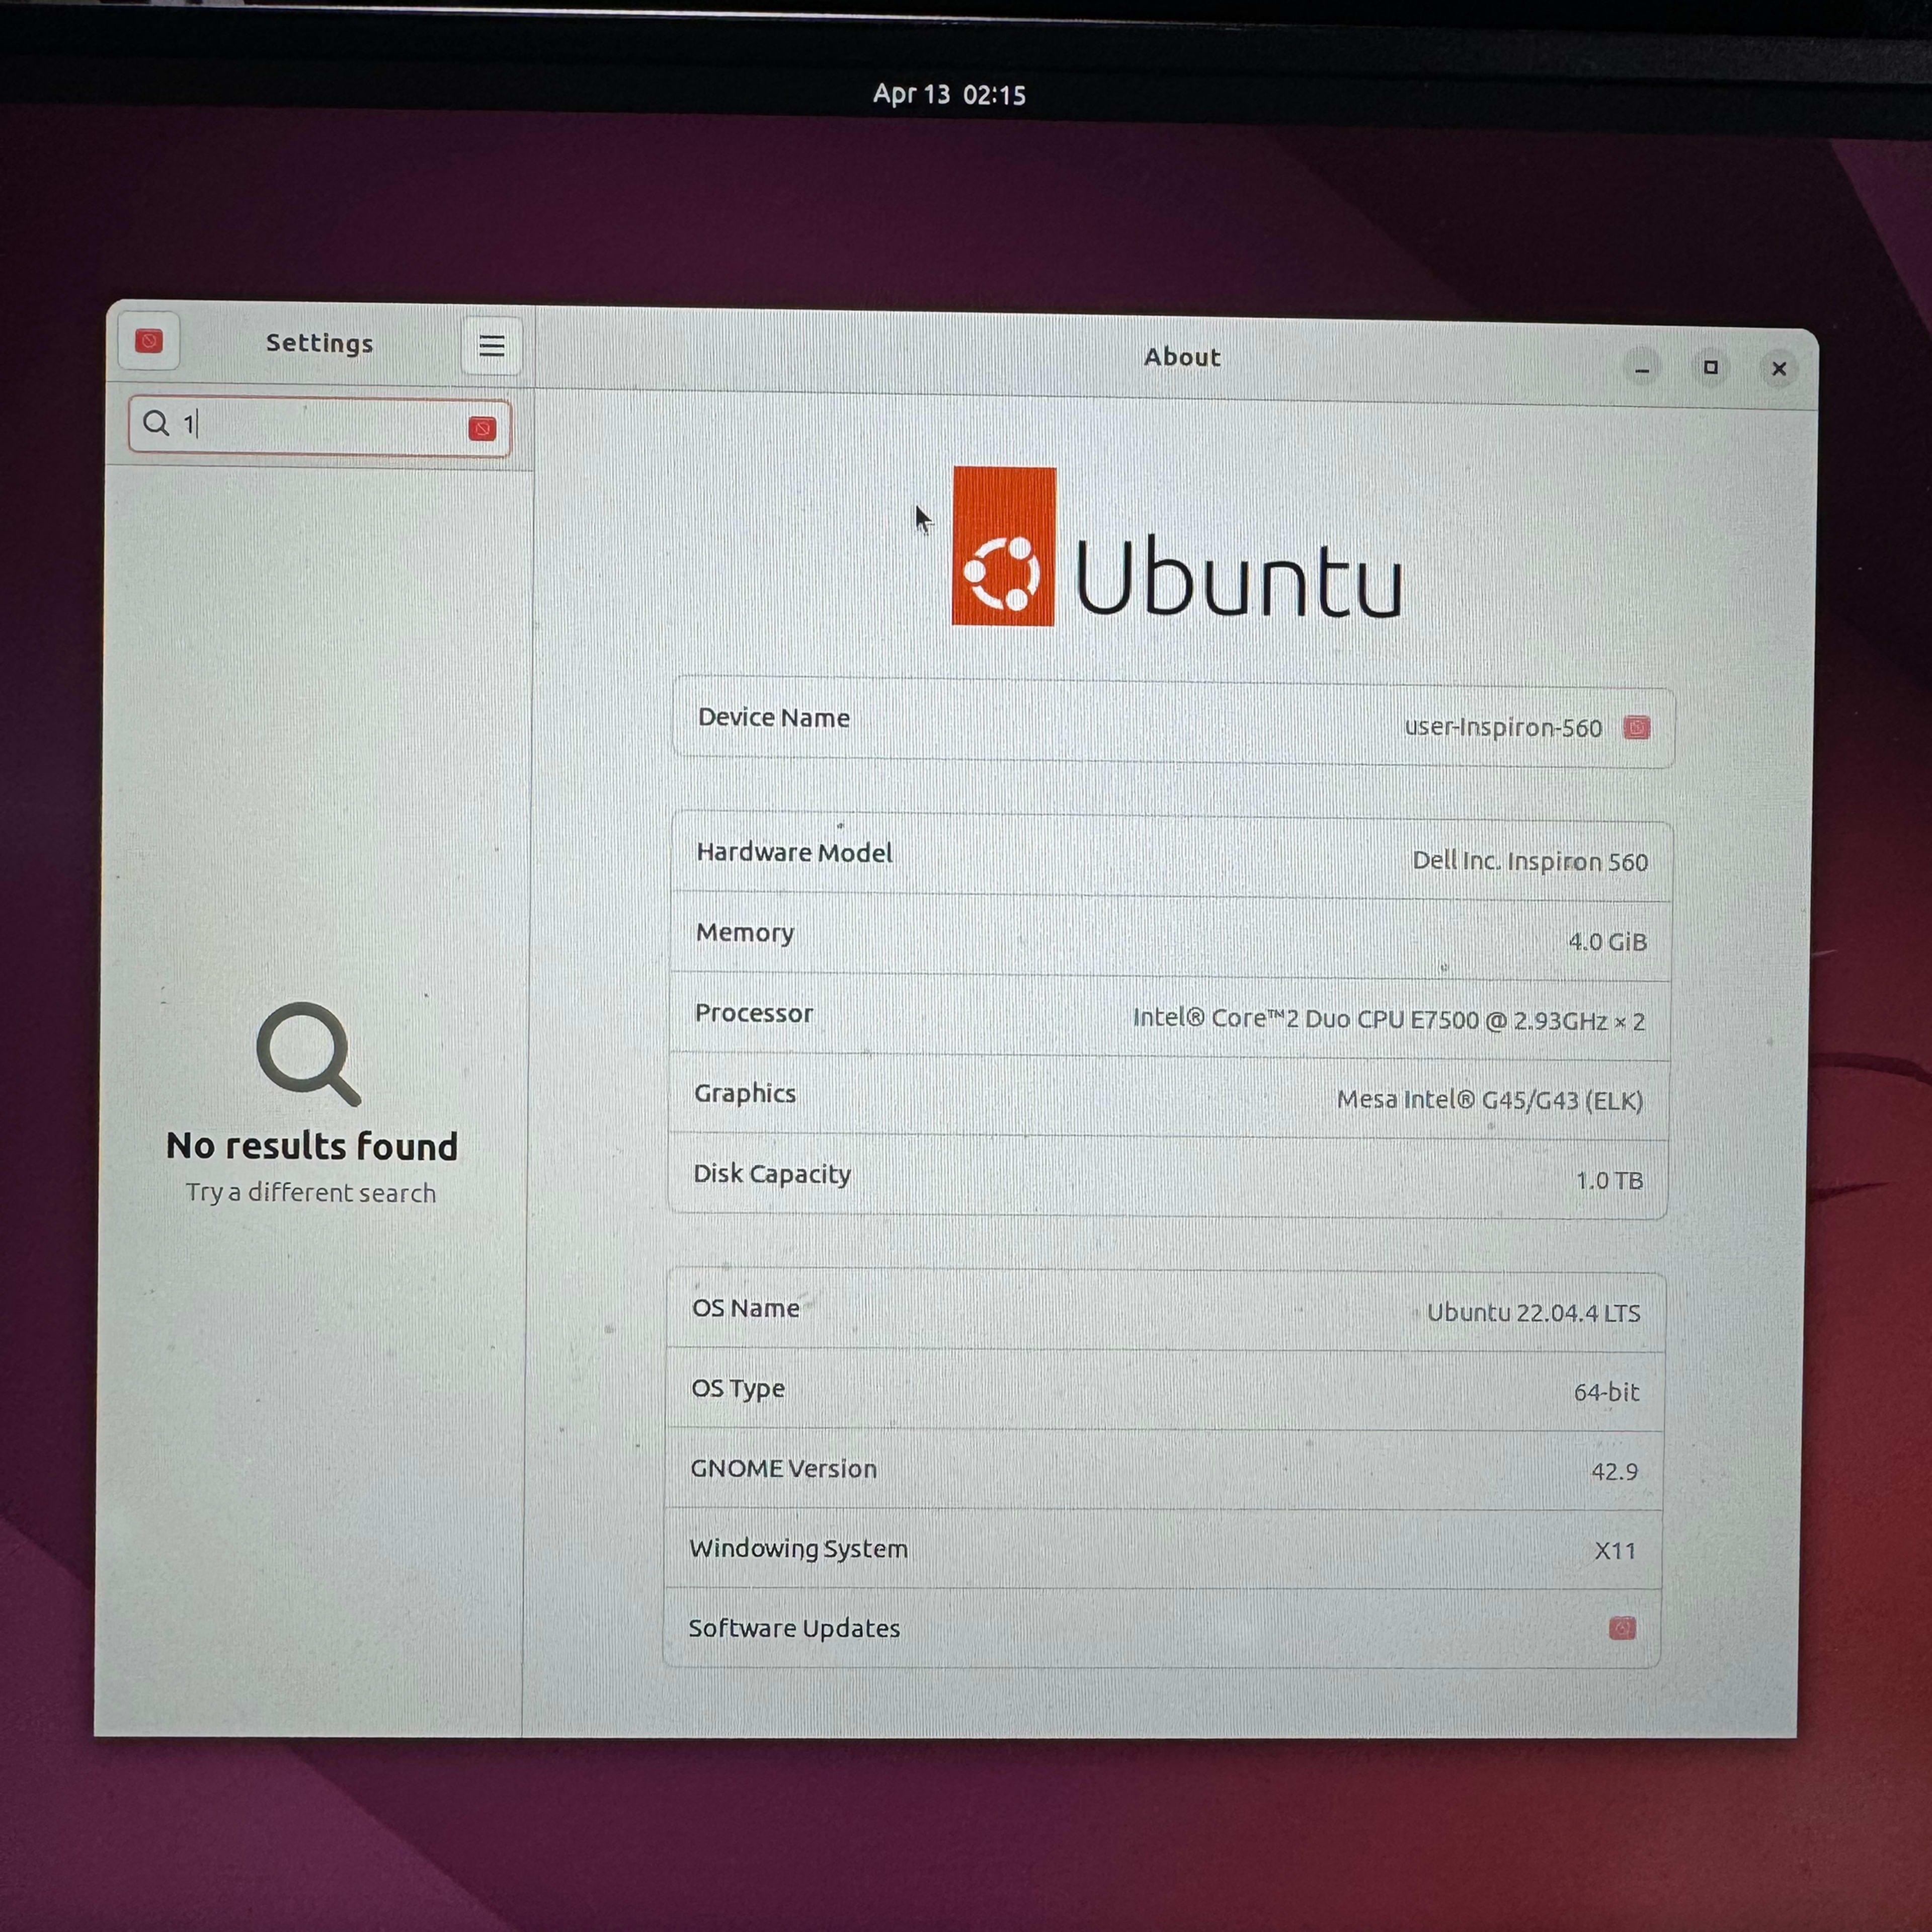Click the GNOME Version label
1932x1932 pixels.
pos(783,1468)
